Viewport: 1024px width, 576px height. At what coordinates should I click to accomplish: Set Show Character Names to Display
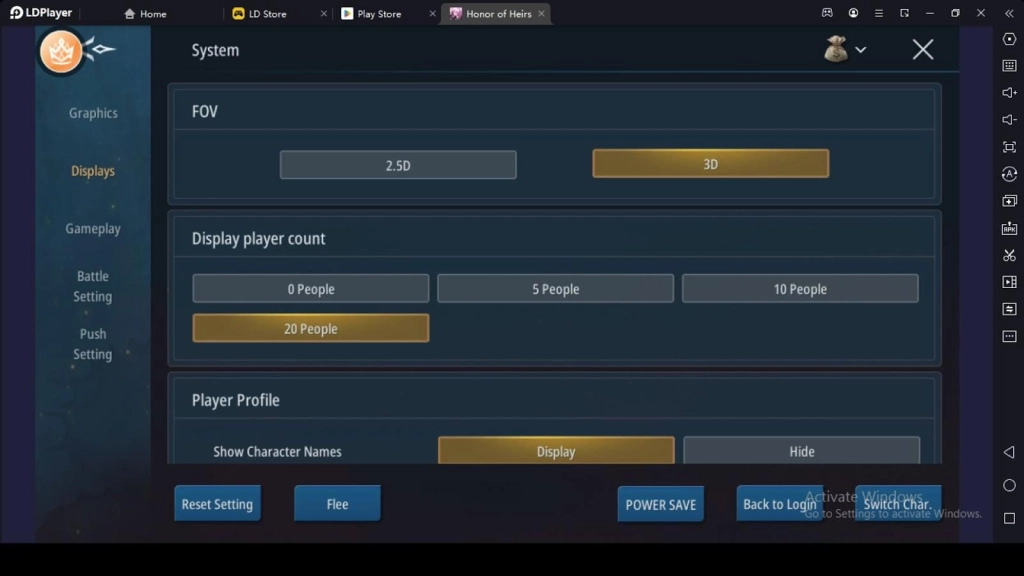coord(556,451)
